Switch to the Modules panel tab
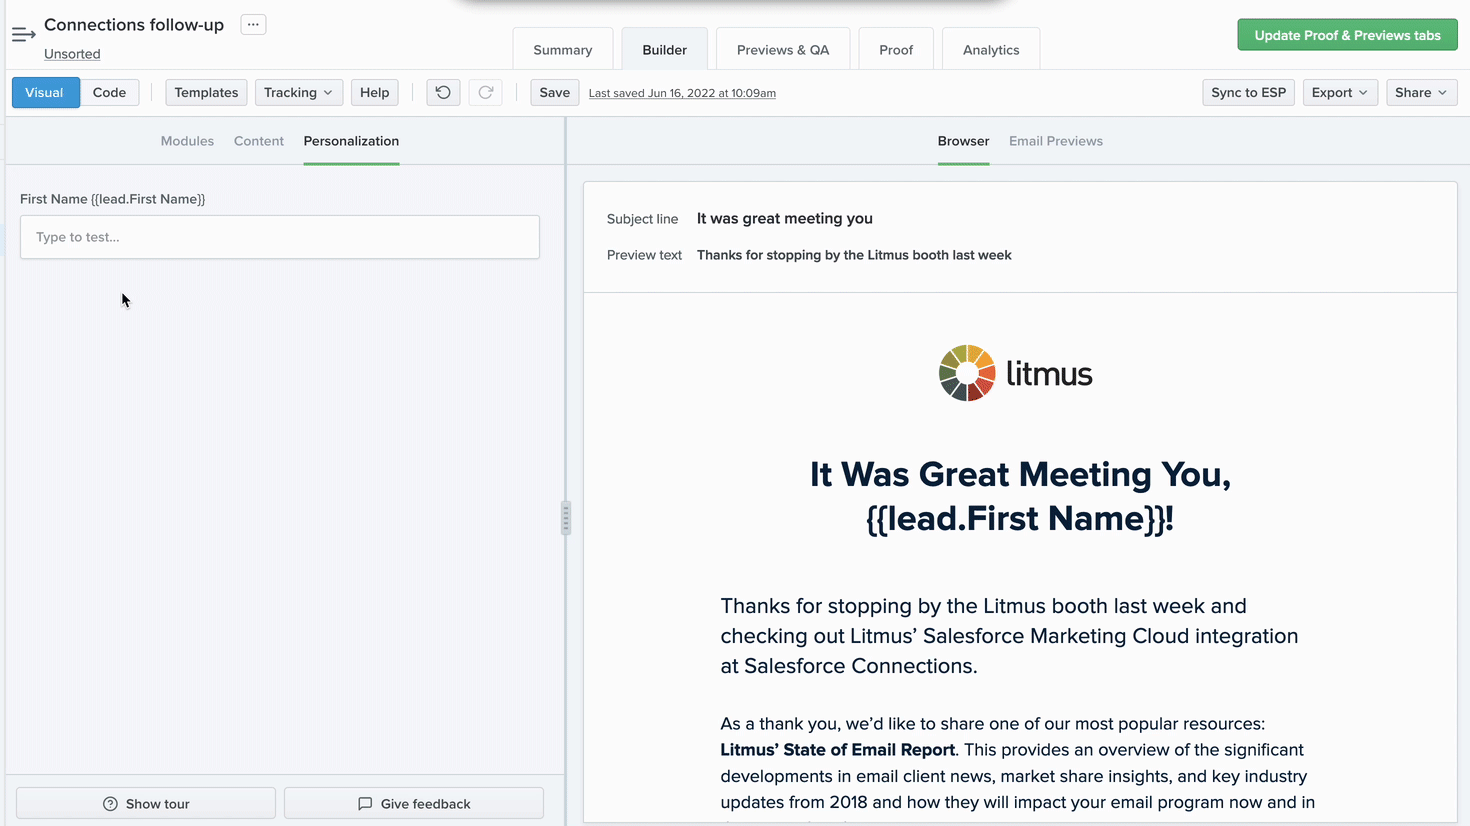Image resolution: width=1470 pixels, height=826 pixels. click(187, 141)
